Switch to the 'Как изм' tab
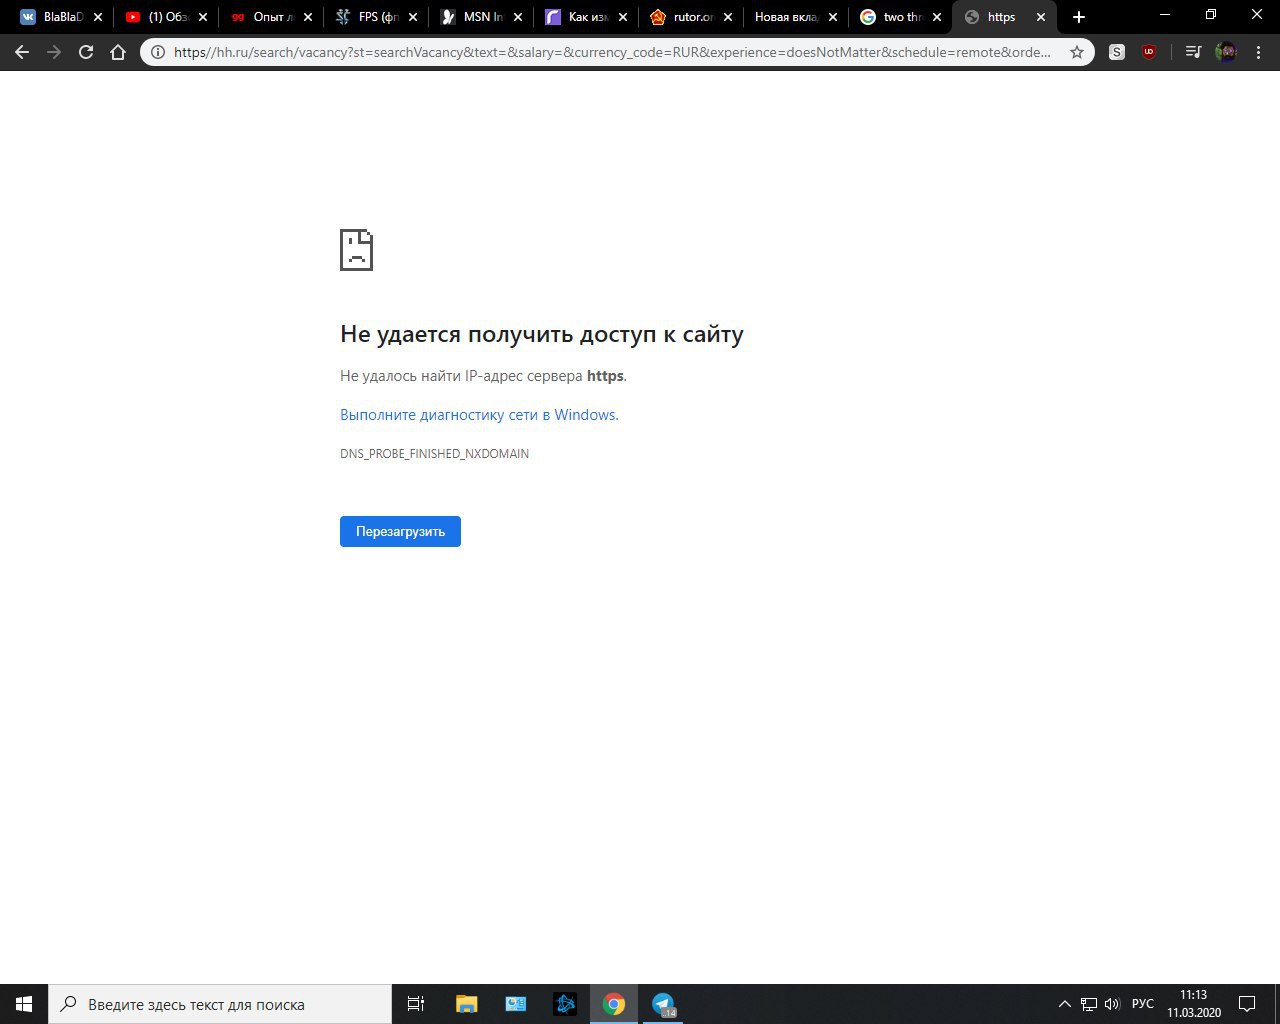This screenshot has height=1024, width=1280. (x=586, y=17)
